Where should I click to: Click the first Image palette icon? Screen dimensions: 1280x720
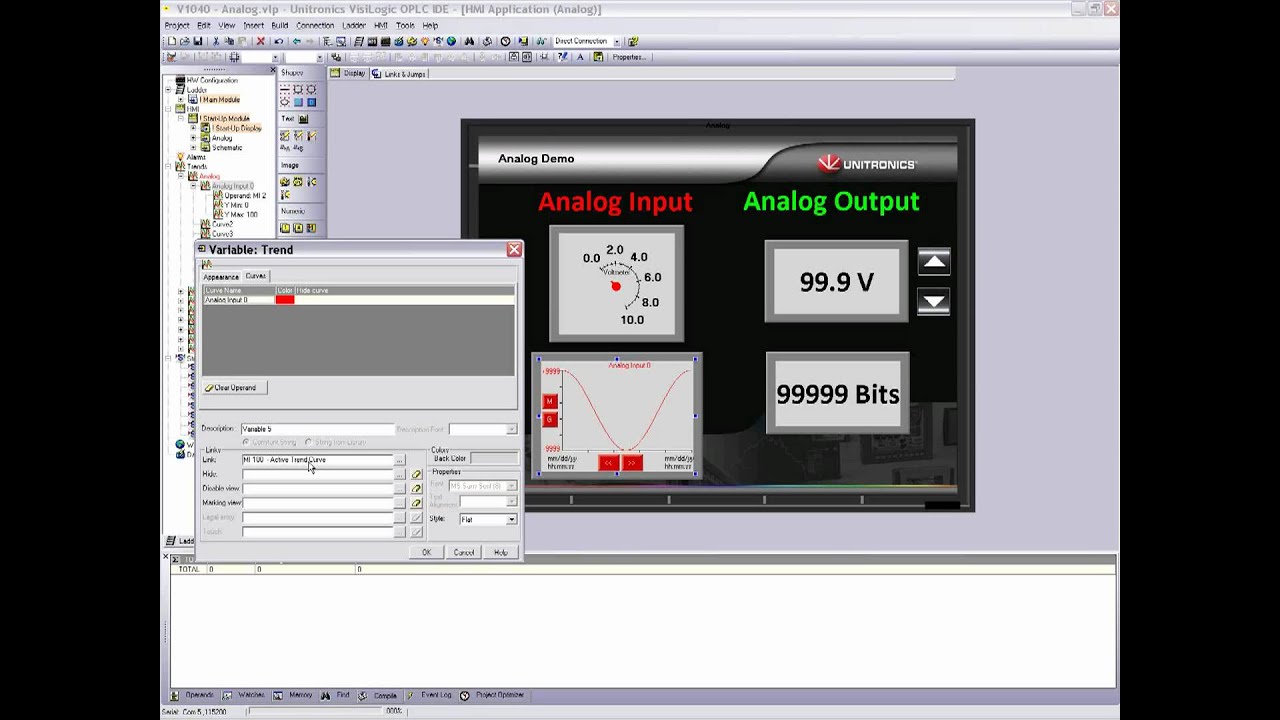pos(284,182)
